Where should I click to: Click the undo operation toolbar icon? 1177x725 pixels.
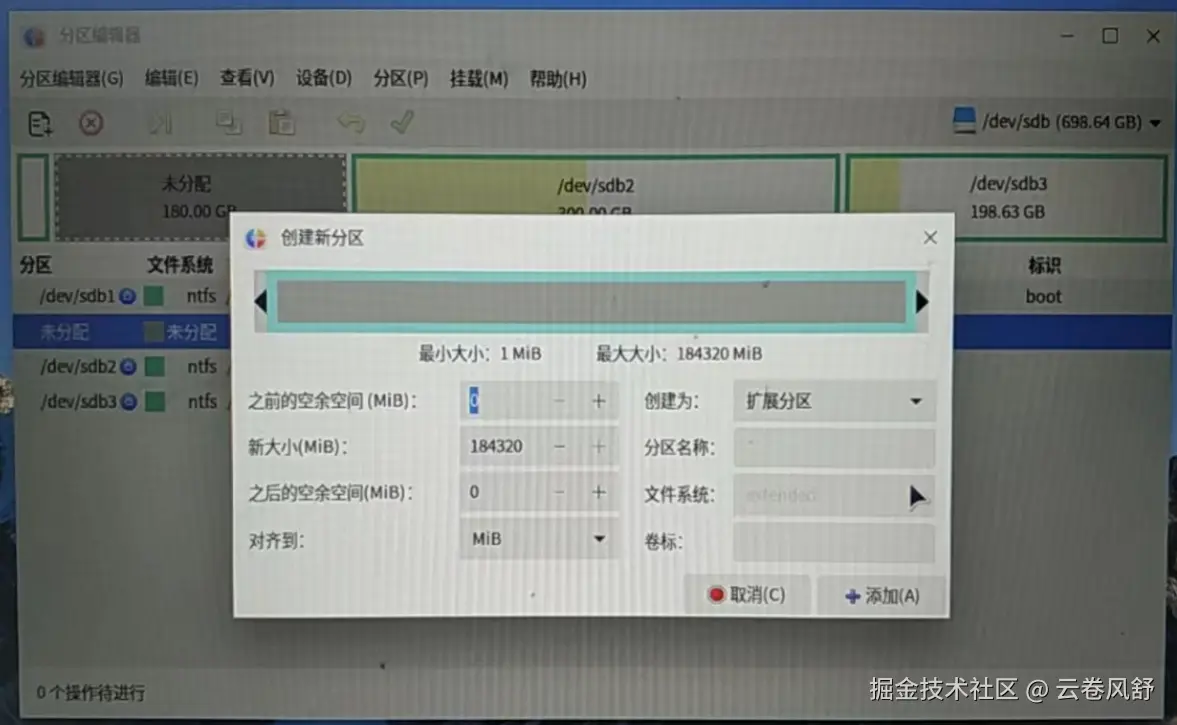tap(350, 122)
